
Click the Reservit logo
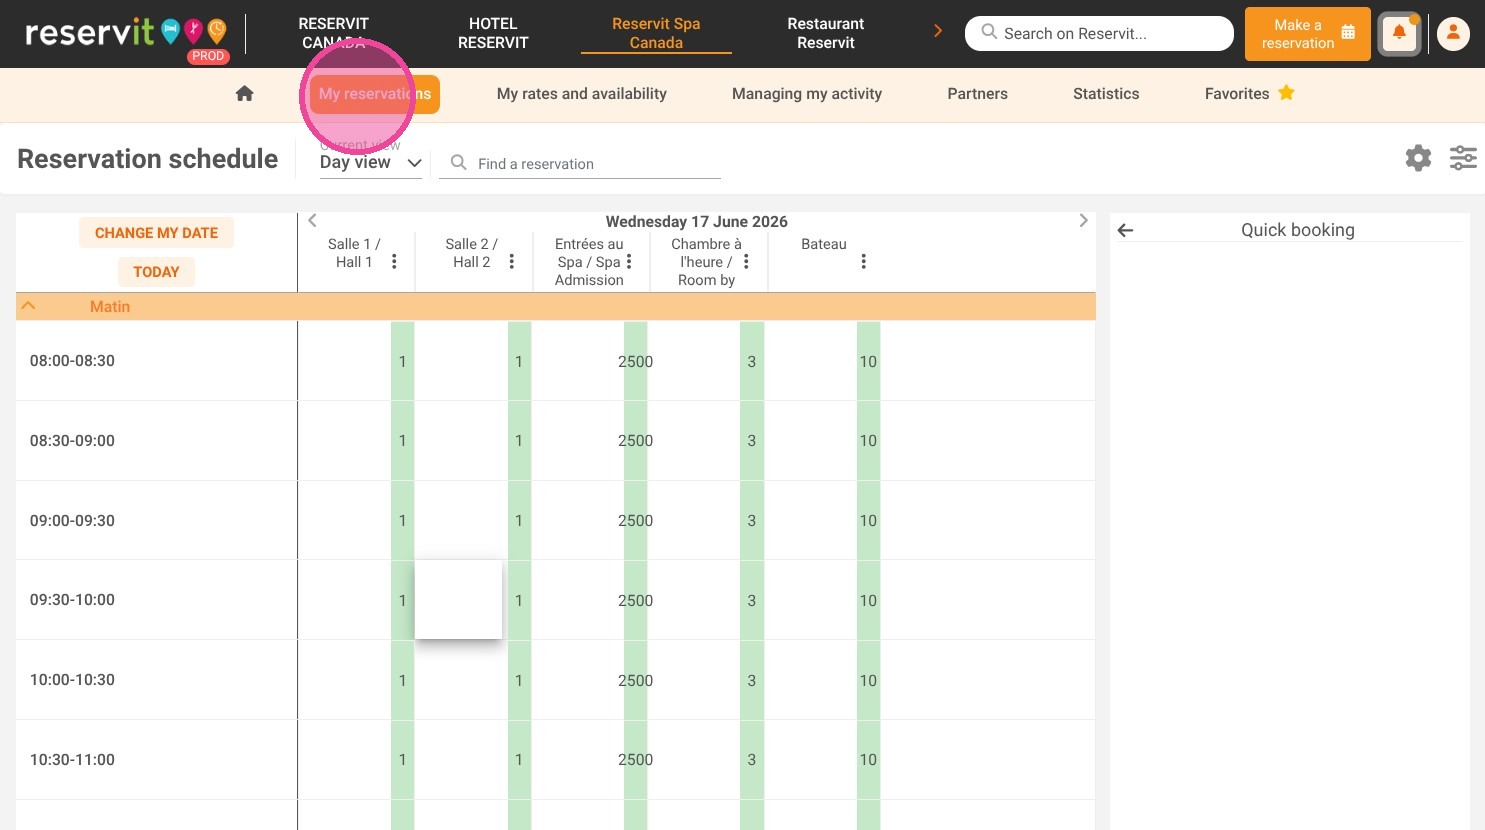pyautogui.click(x=126, y=34)
